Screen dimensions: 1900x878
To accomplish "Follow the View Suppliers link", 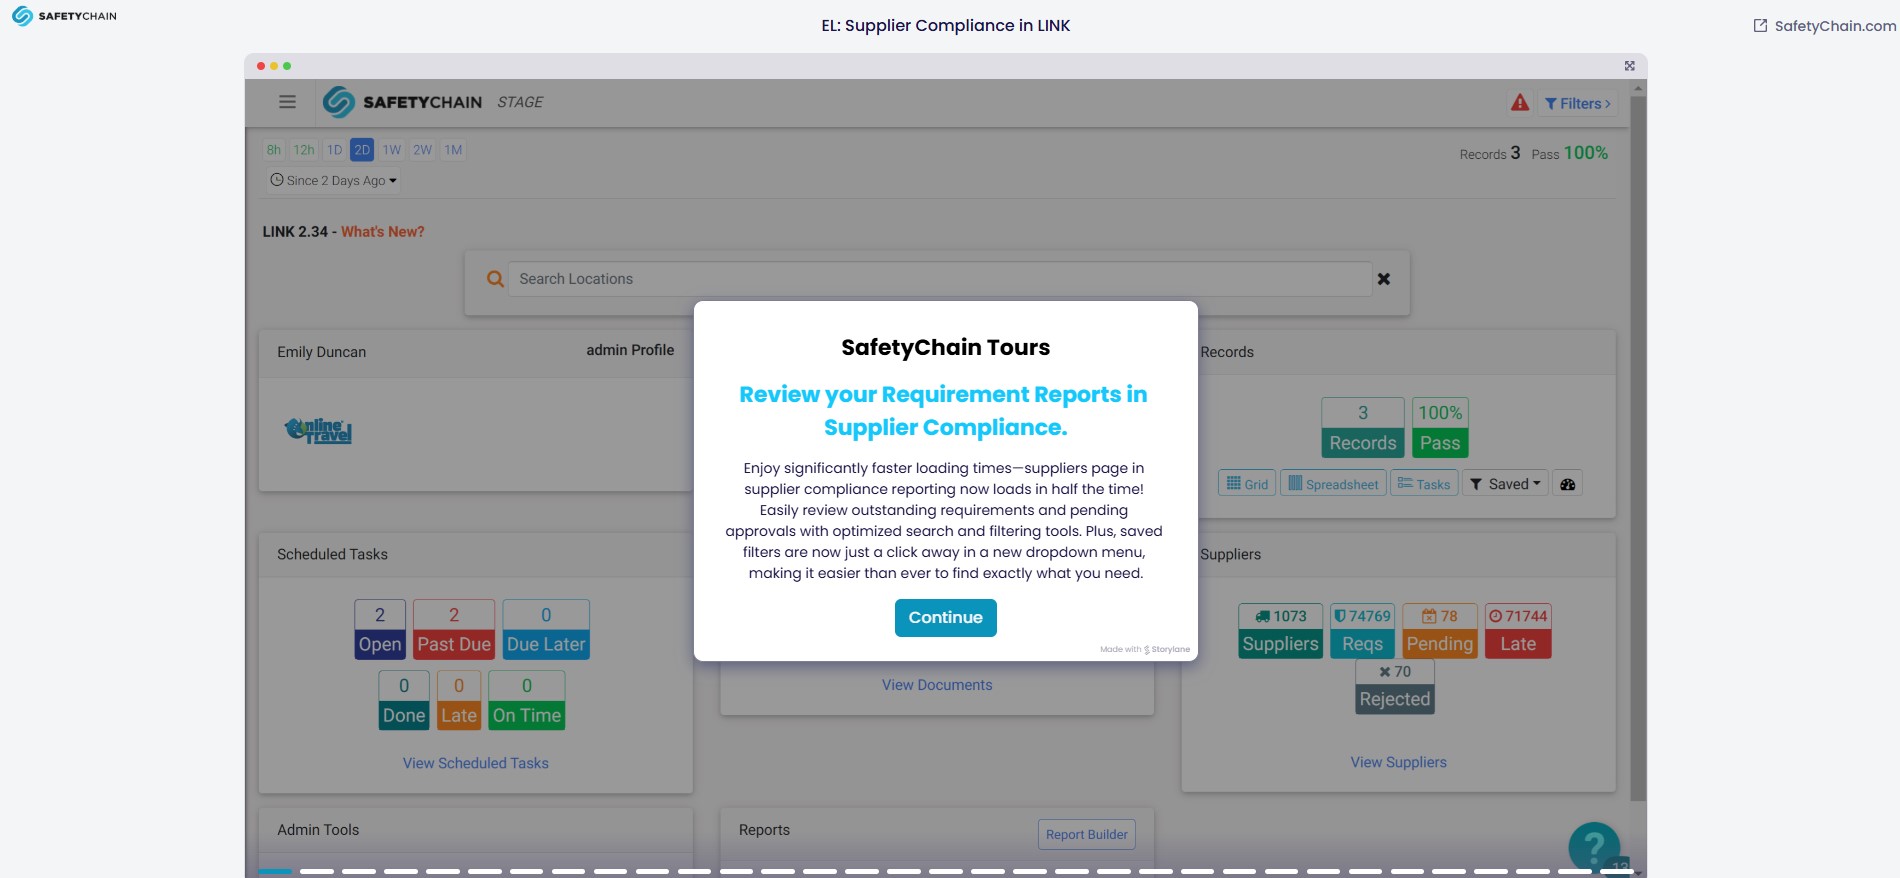I will click(x=1399, y=762).
